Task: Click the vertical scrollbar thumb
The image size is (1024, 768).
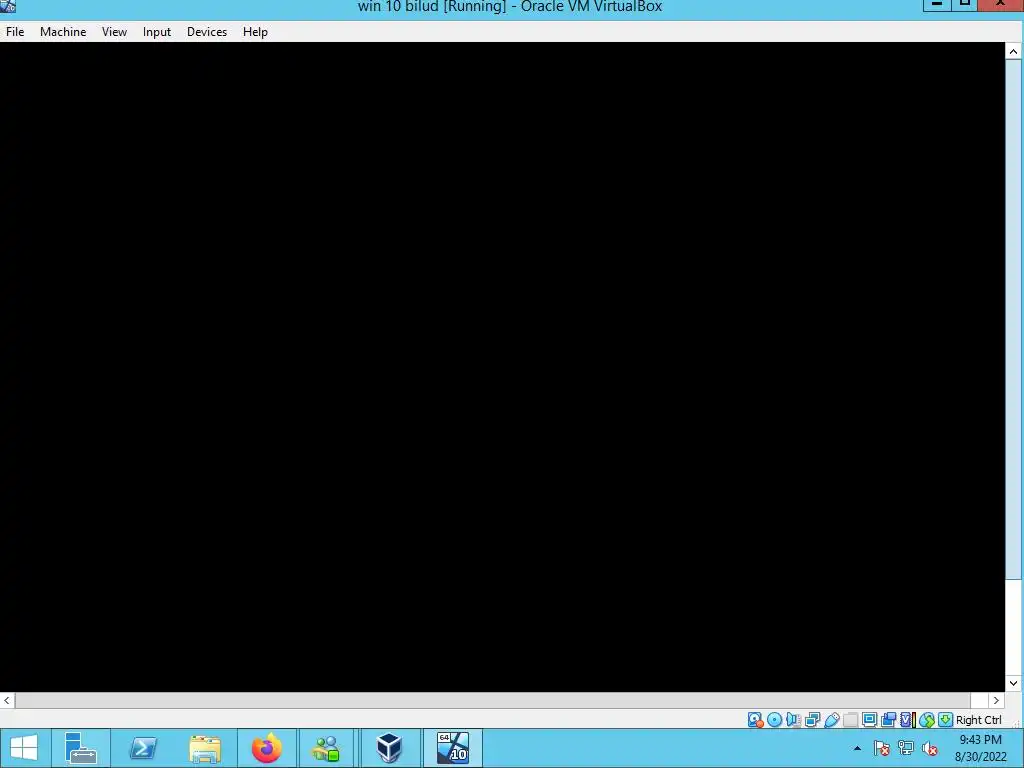Action: point(1013,320)
